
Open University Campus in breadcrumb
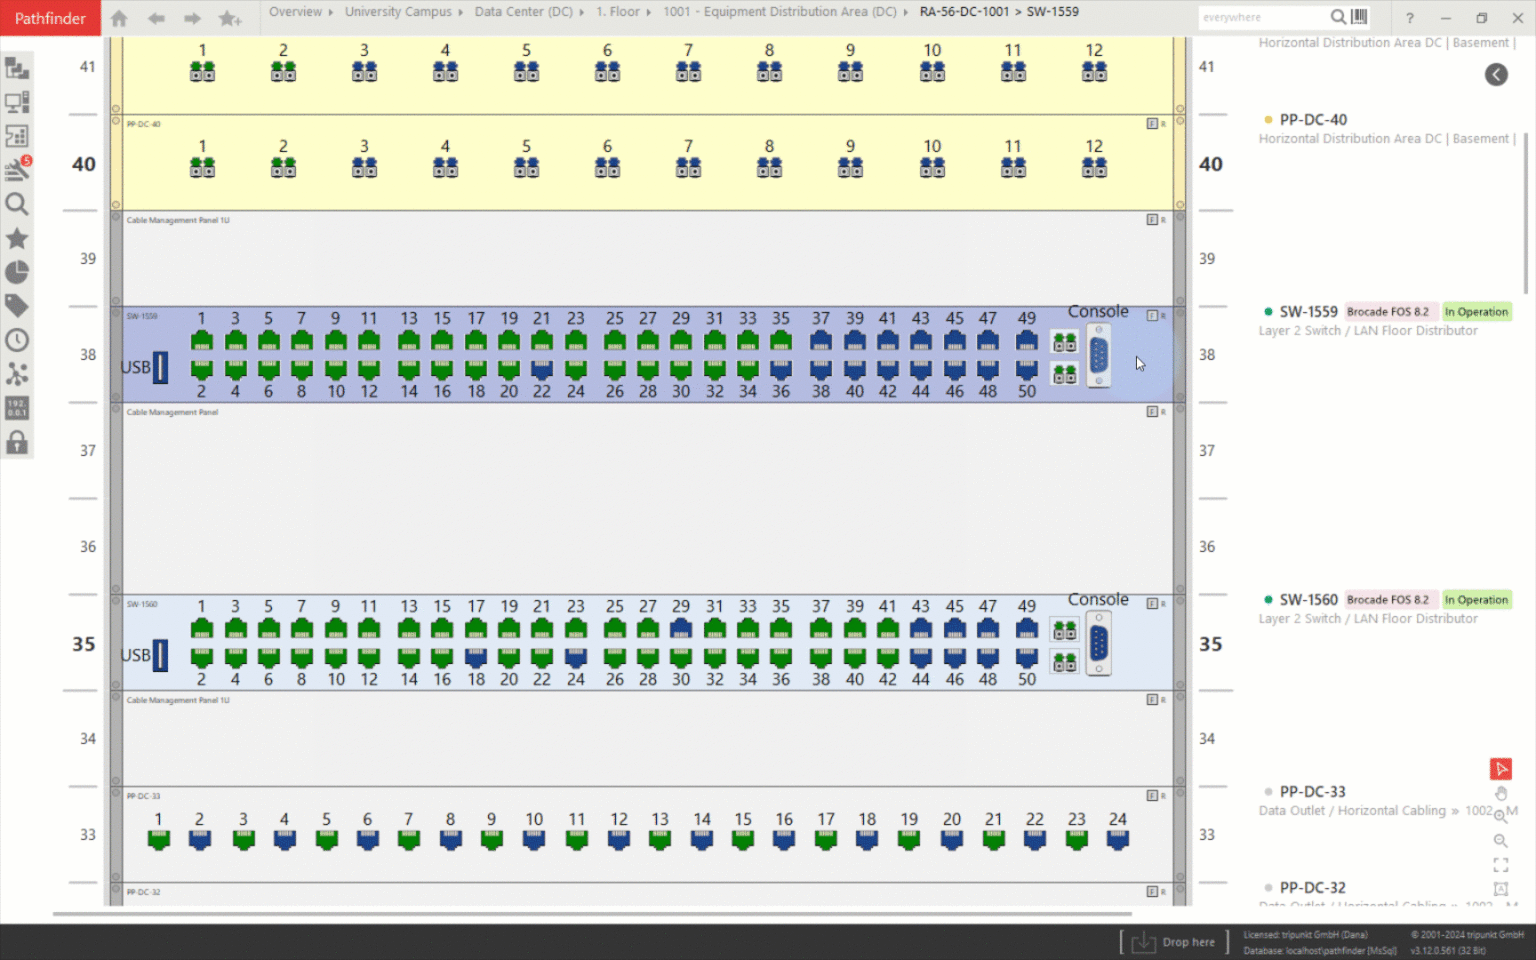(398, 12)
